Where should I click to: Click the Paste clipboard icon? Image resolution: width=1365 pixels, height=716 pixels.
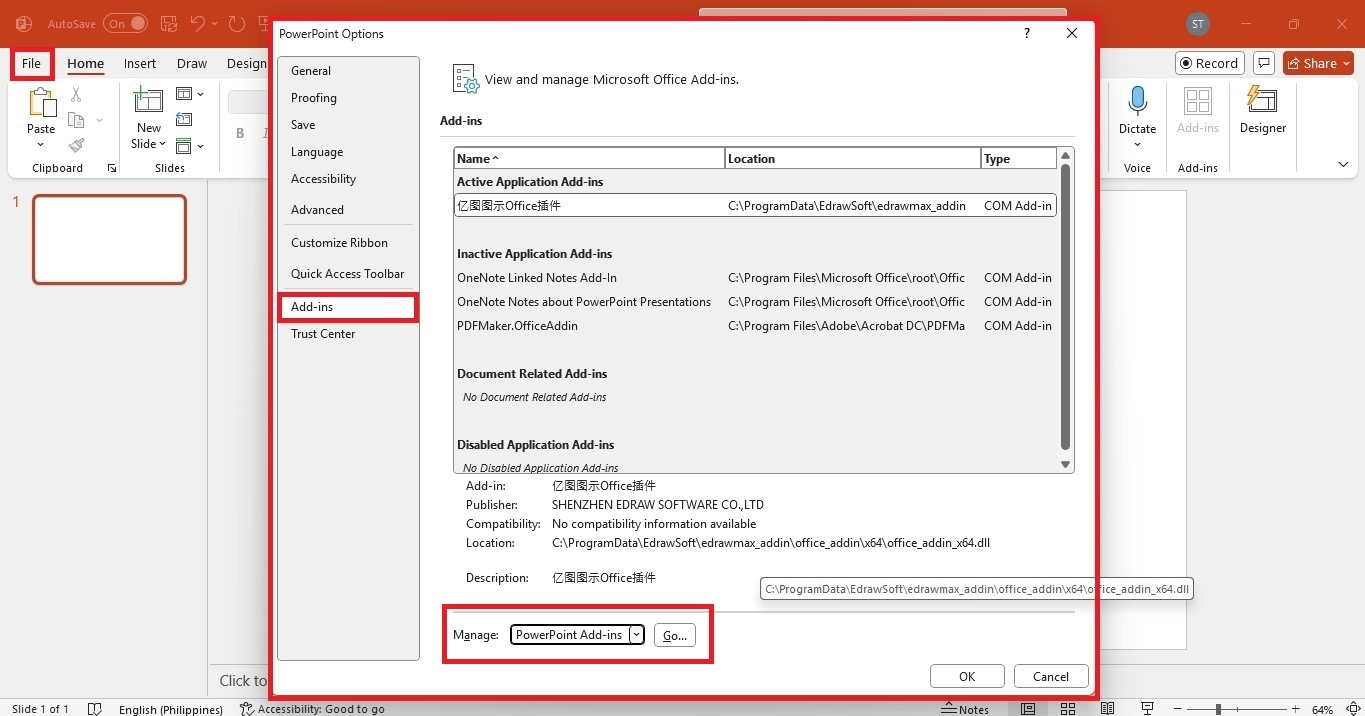[x=41, y=103]
